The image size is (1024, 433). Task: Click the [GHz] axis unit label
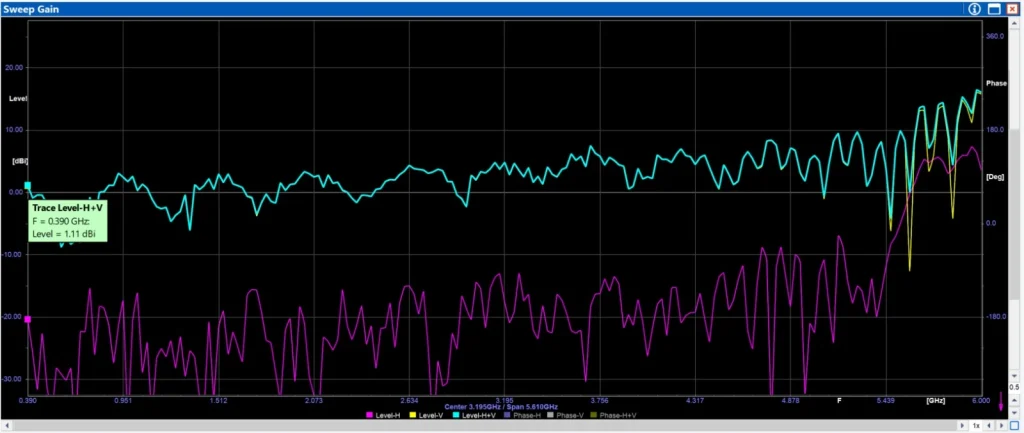[x=936, y=400]
